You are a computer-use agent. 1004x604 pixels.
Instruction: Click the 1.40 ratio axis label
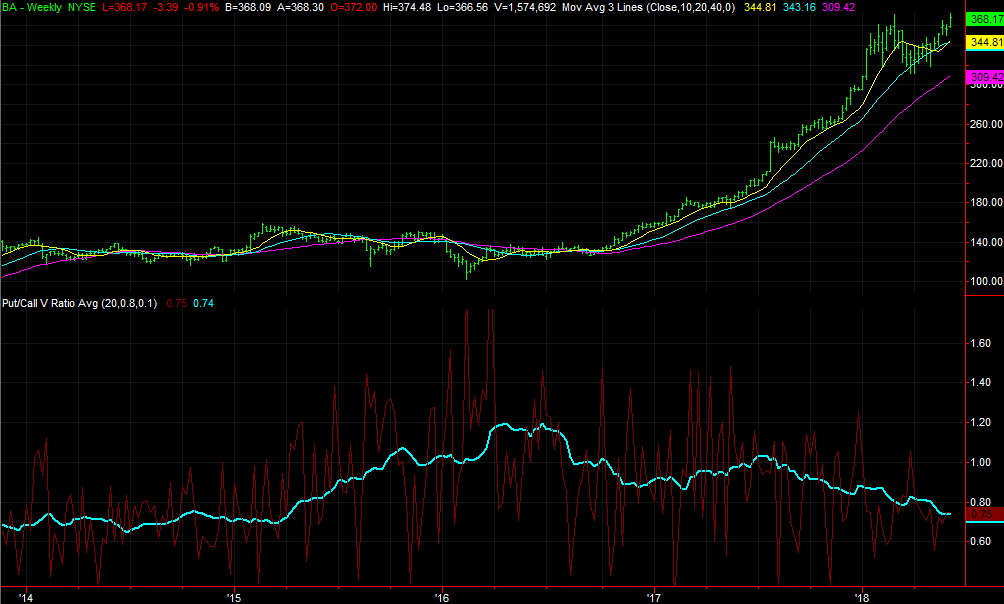coord(980,382)
